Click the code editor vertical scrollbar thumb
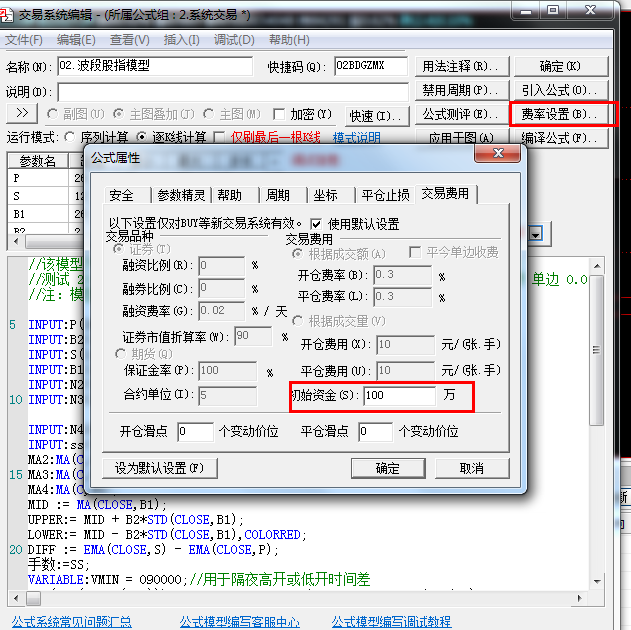Screen dimensions: 631x630 [597, 350]
